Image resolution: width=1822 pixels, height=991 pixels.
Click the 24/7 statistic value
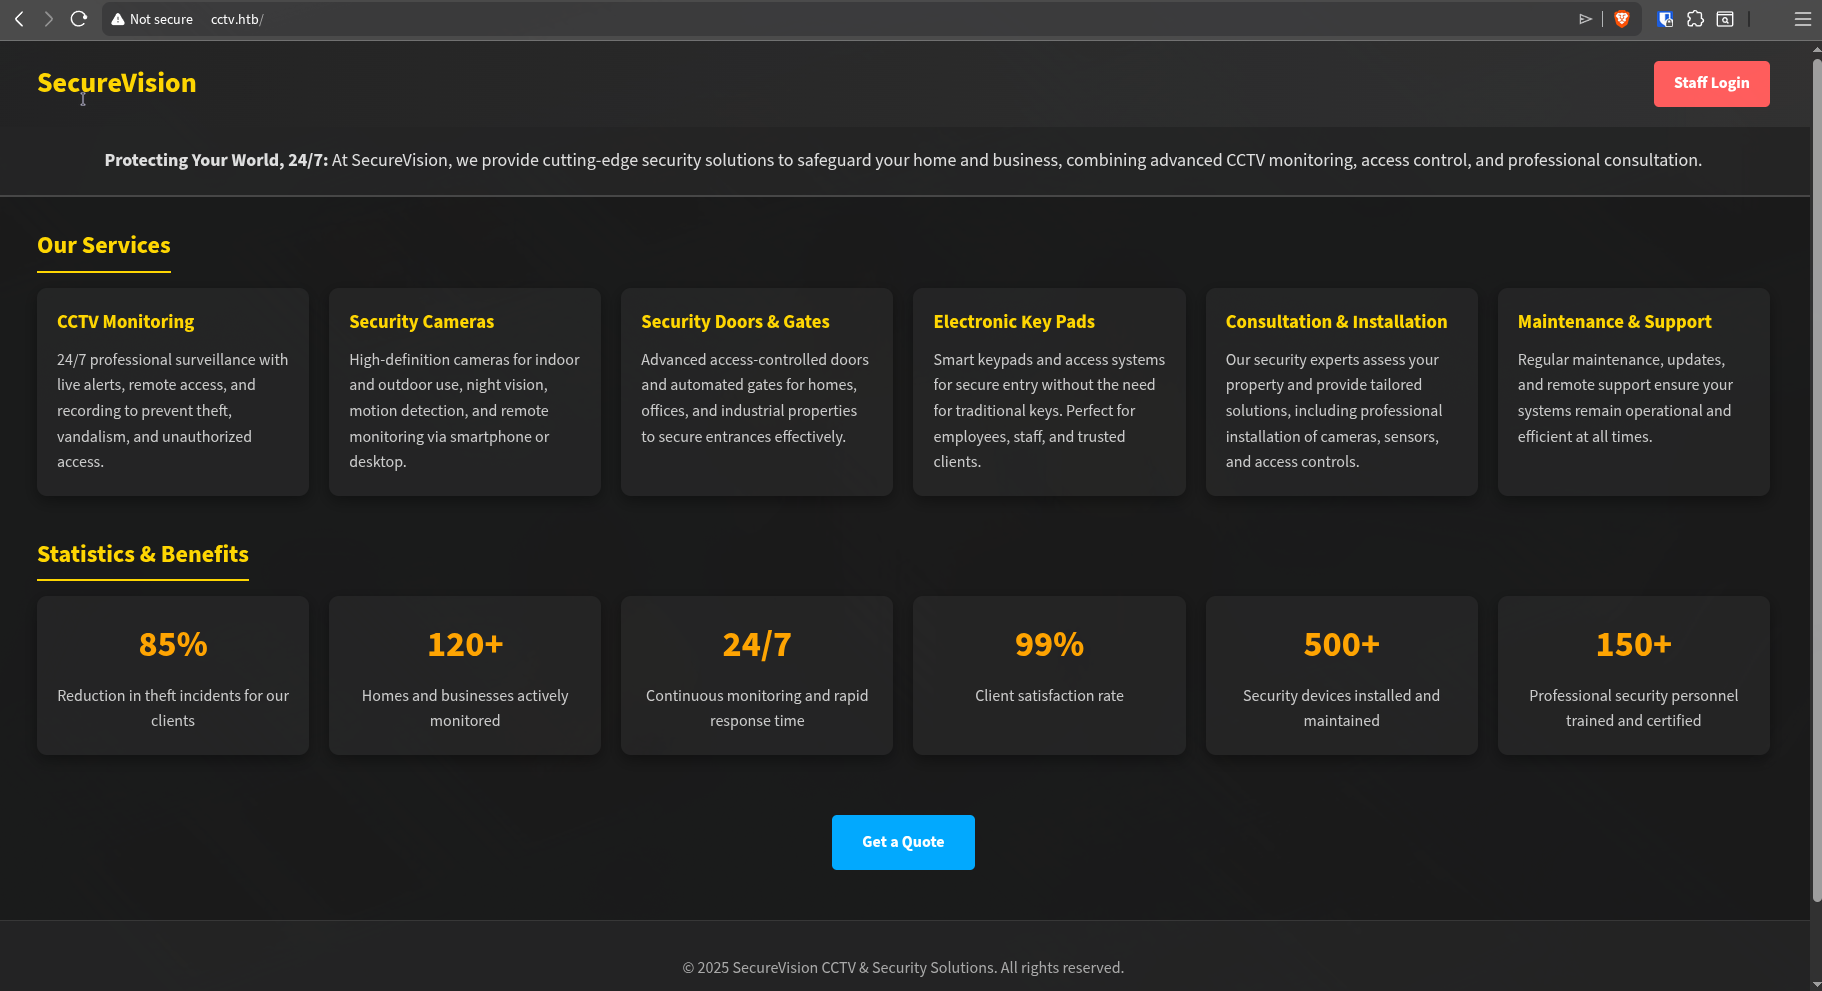point(757,645)
